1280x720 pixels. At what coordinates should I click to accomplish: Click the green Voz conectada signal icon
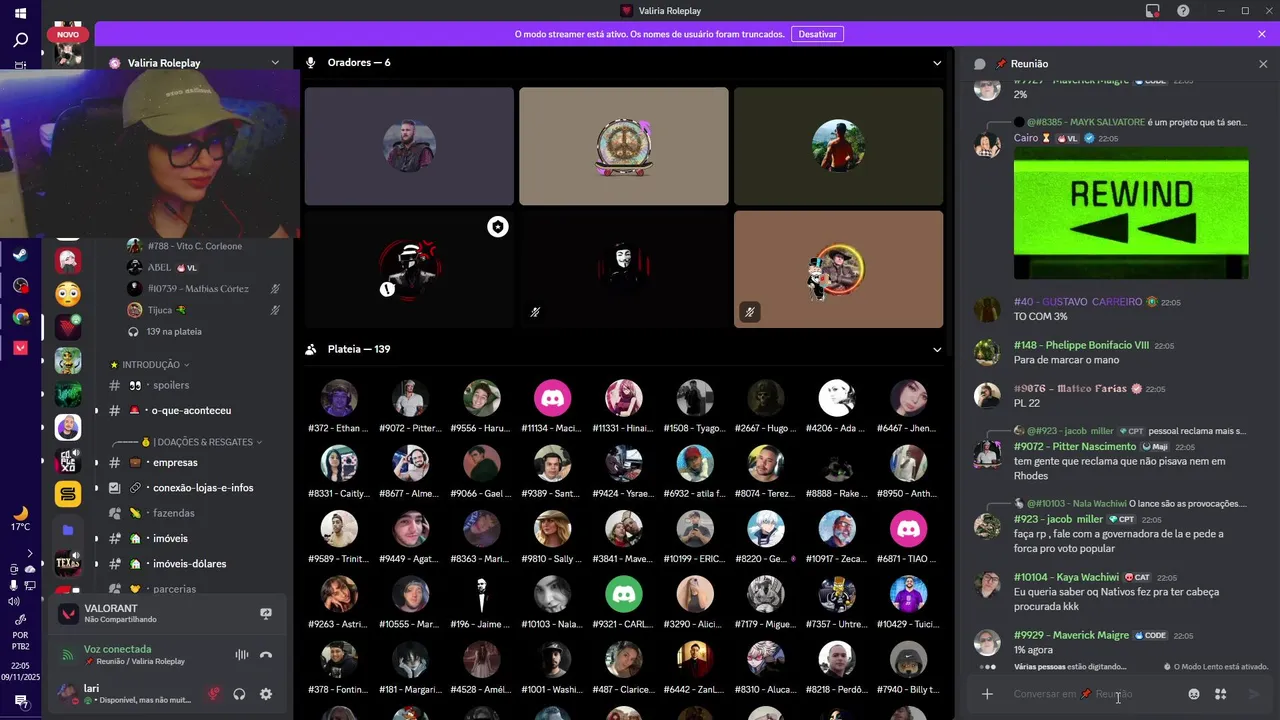point(68,655)
